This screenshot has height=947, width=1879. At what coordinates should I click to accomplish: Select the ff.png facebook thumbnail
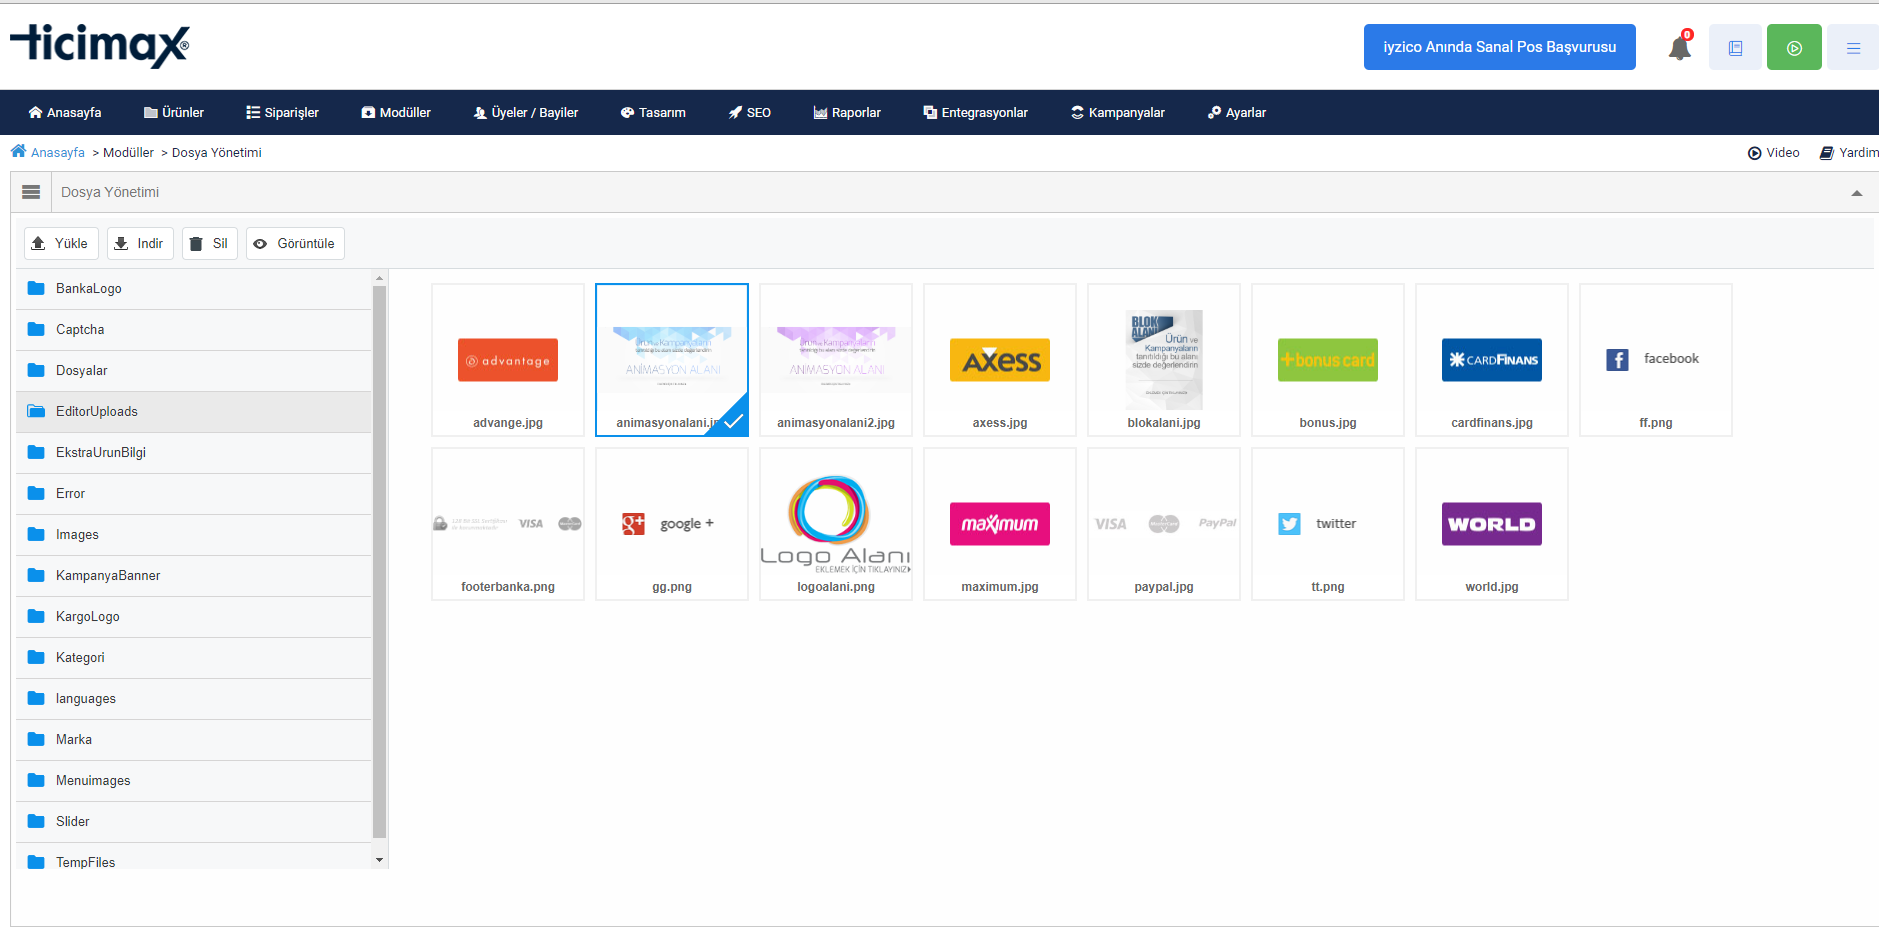(x=1656, y=360)
